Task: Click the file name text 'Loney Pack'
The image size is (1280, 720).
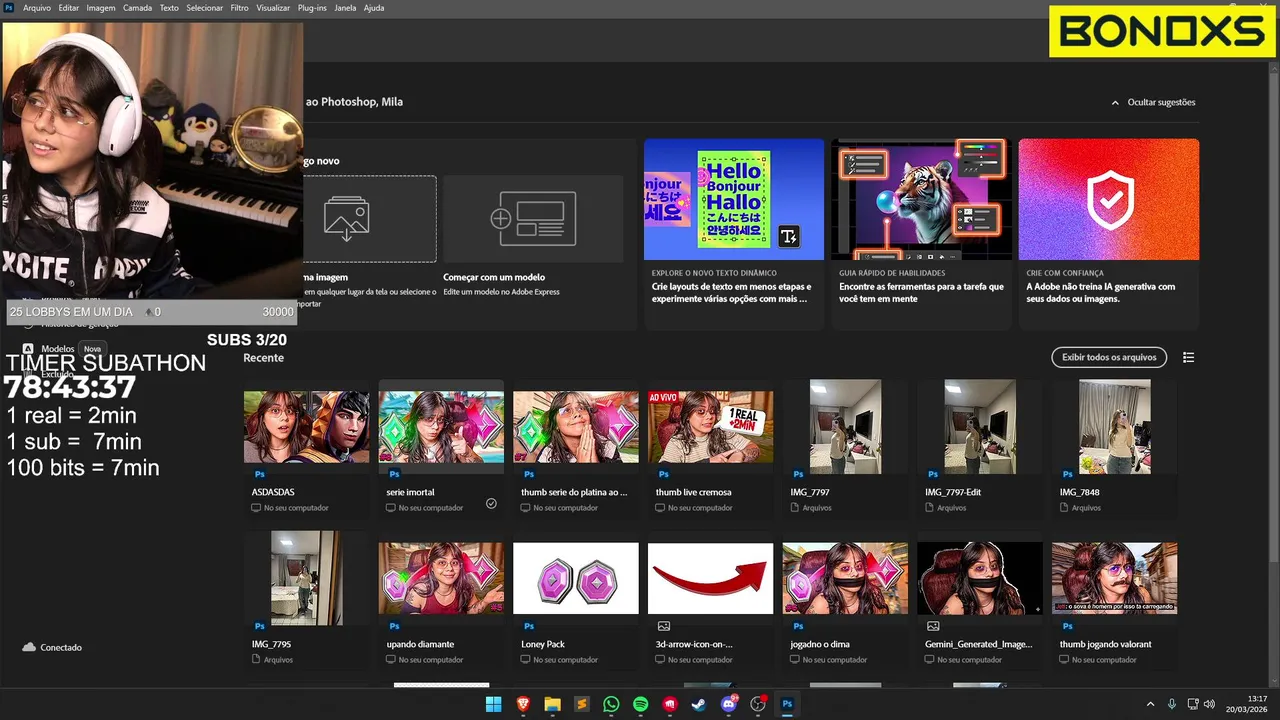Action: tap(543, 644)
